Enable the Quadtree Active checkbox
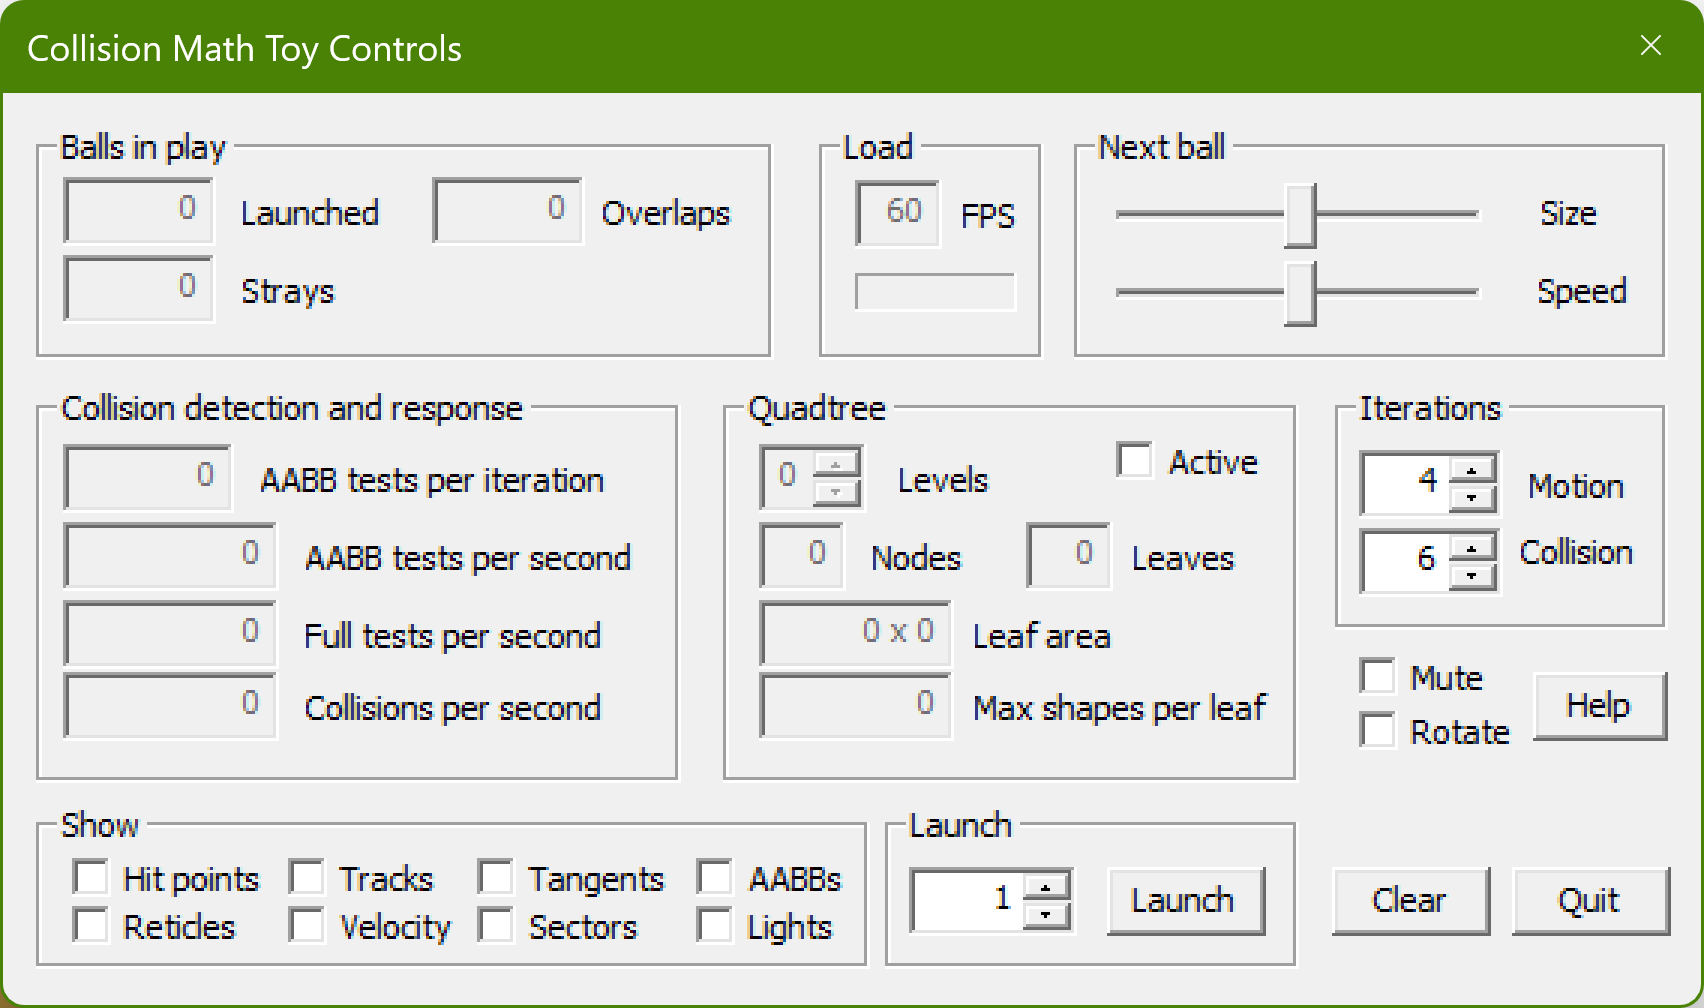This screenshot has width=1704, height=1008. [x=1135, y=461]
